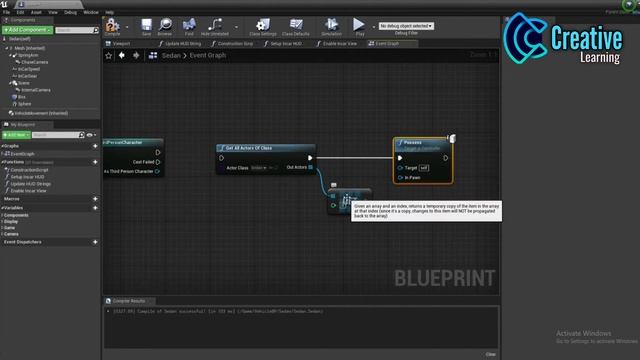Open the Window menu

coord(91,12)
